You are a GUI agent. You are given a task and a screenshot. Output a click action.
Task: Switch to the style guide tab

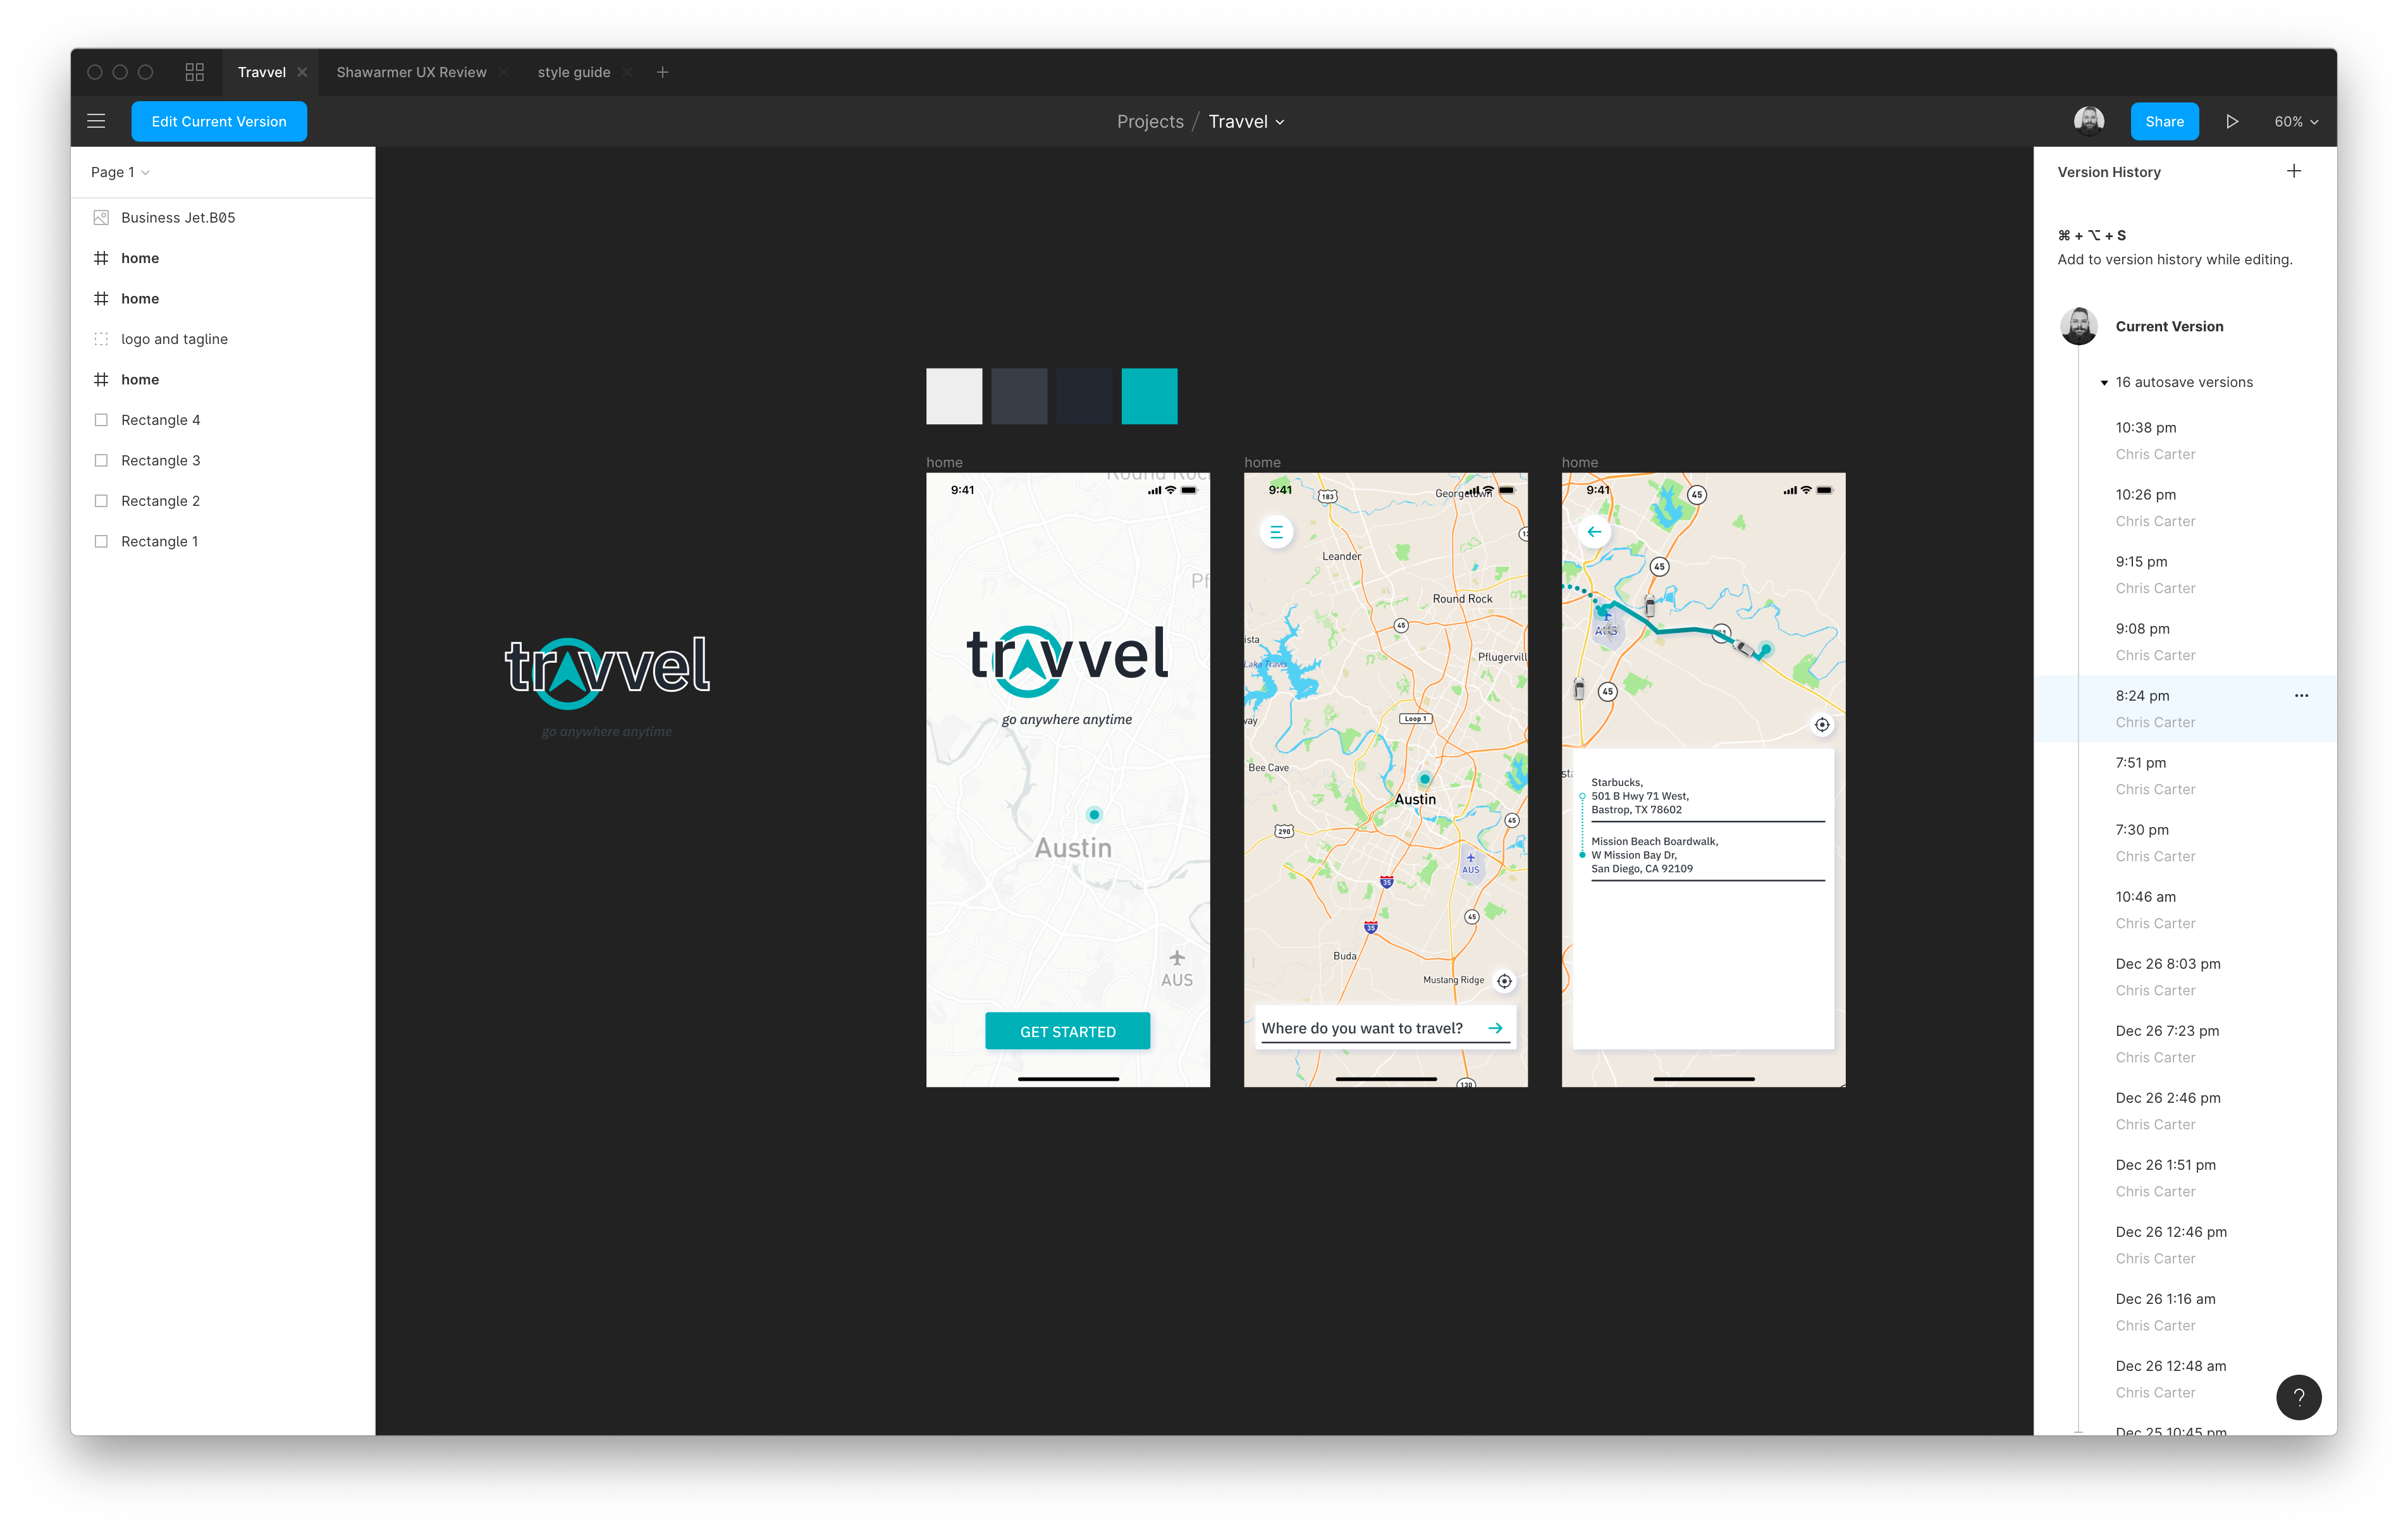(x=573, y=72)
